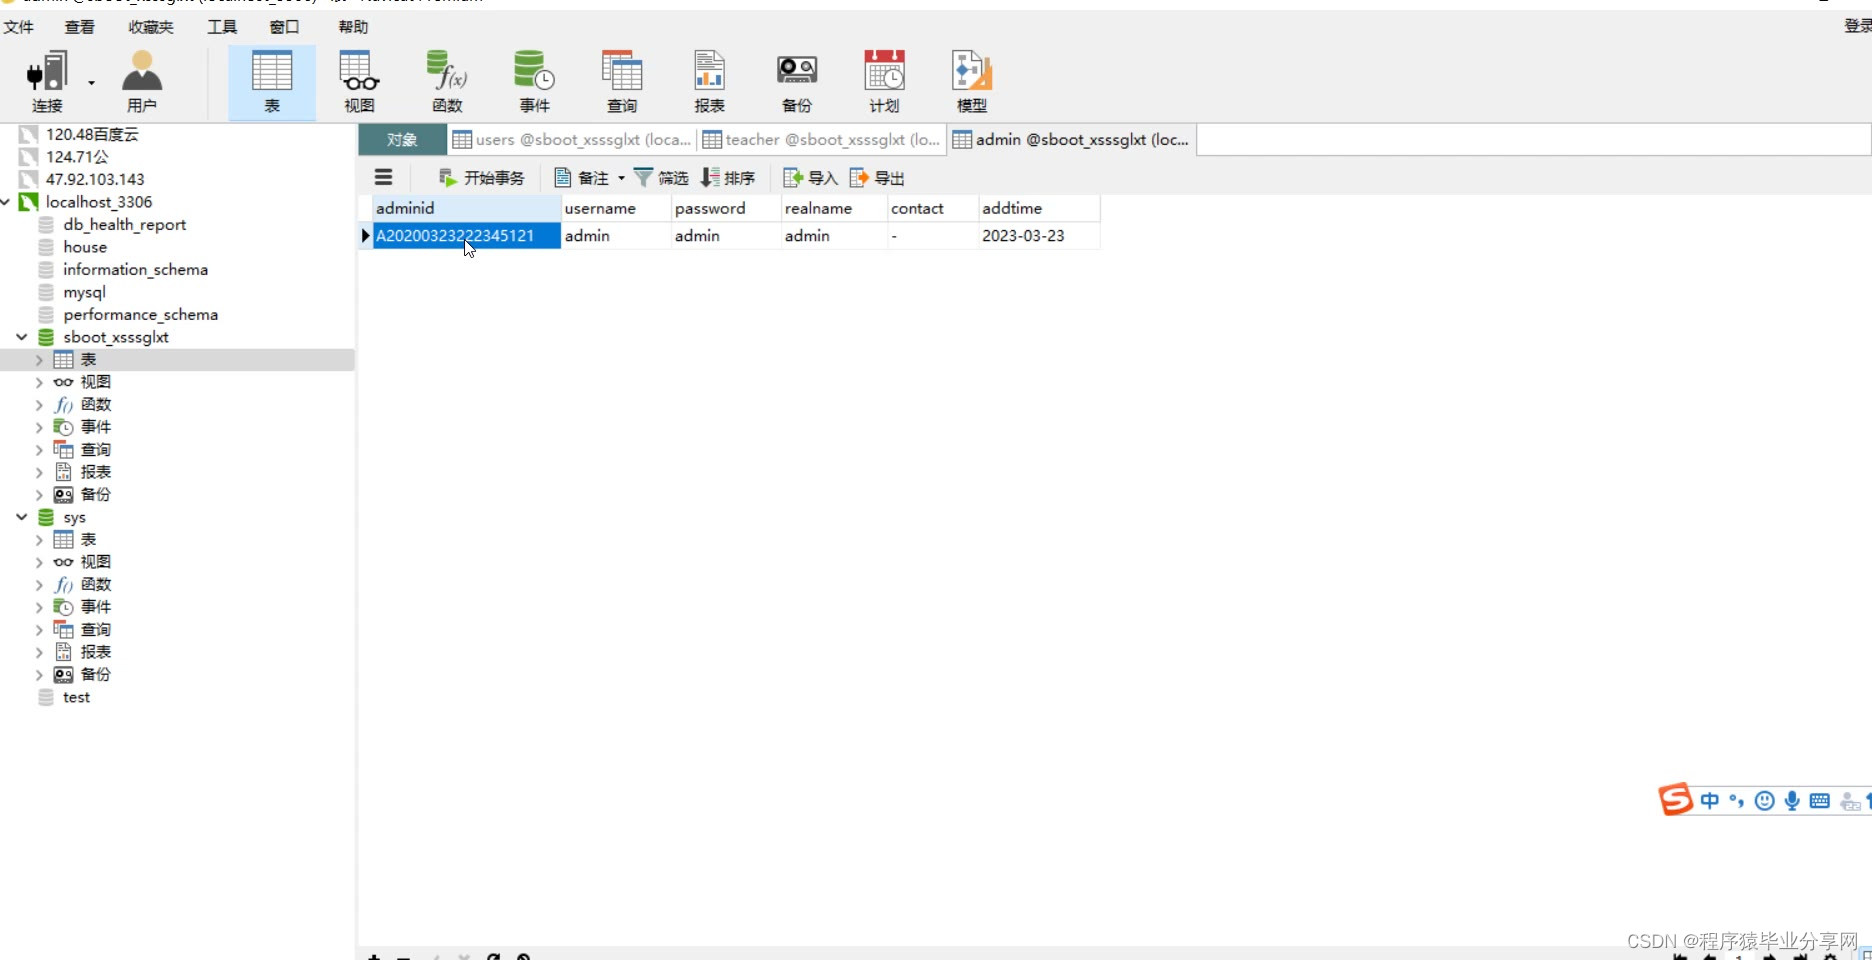The width and height of the screenshot is (1872, 960).
Task: Click the Sogou microphone voice icon
Action: click(x=1792, y=801)
